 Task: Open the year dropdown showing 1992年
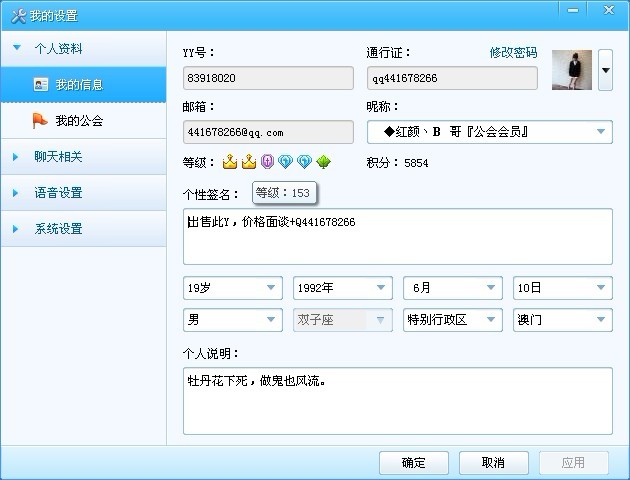click(343, 288)
